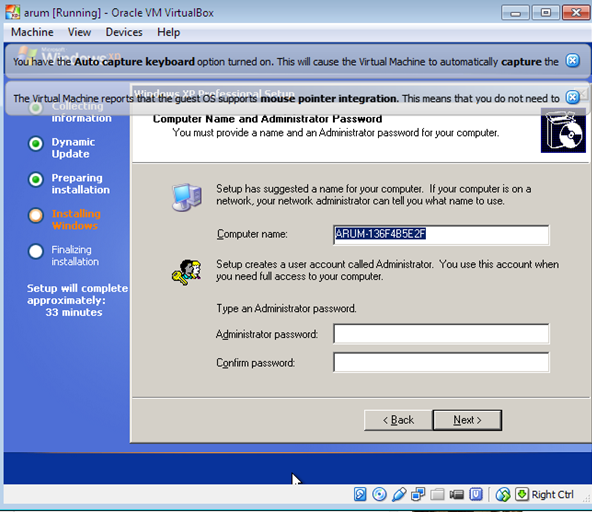
Task: Click the 'Computer name:' label
Action: 252,234
